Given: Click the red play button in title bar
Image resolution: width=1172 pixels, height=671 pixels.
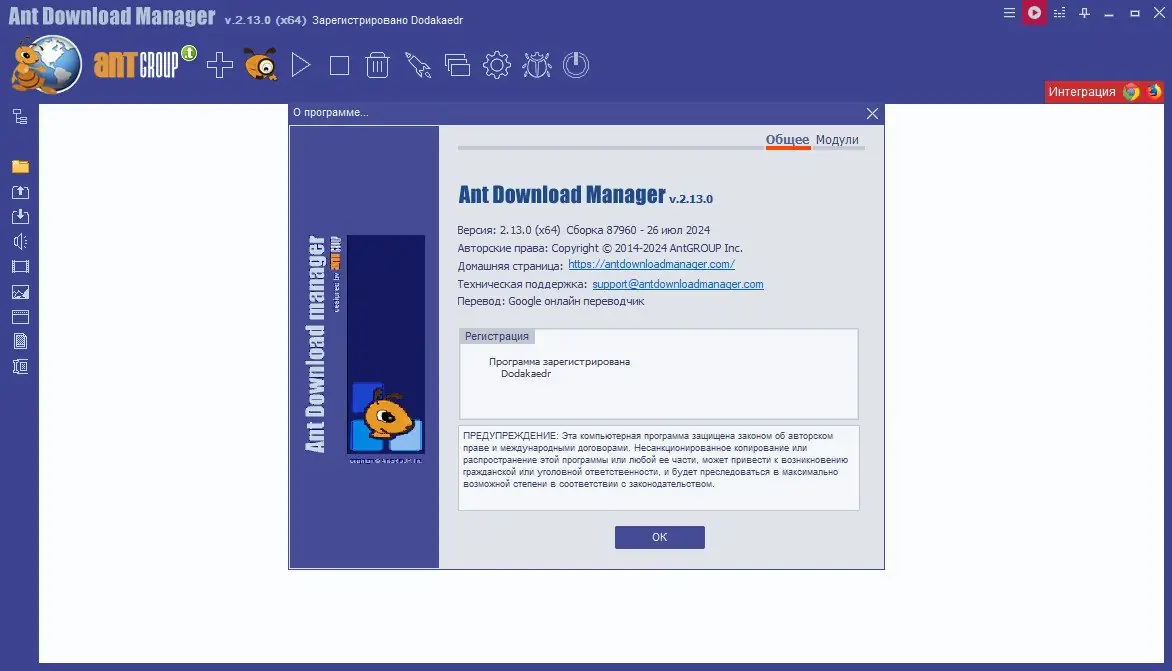Looking at the screenshot, I should point(1034,13).
